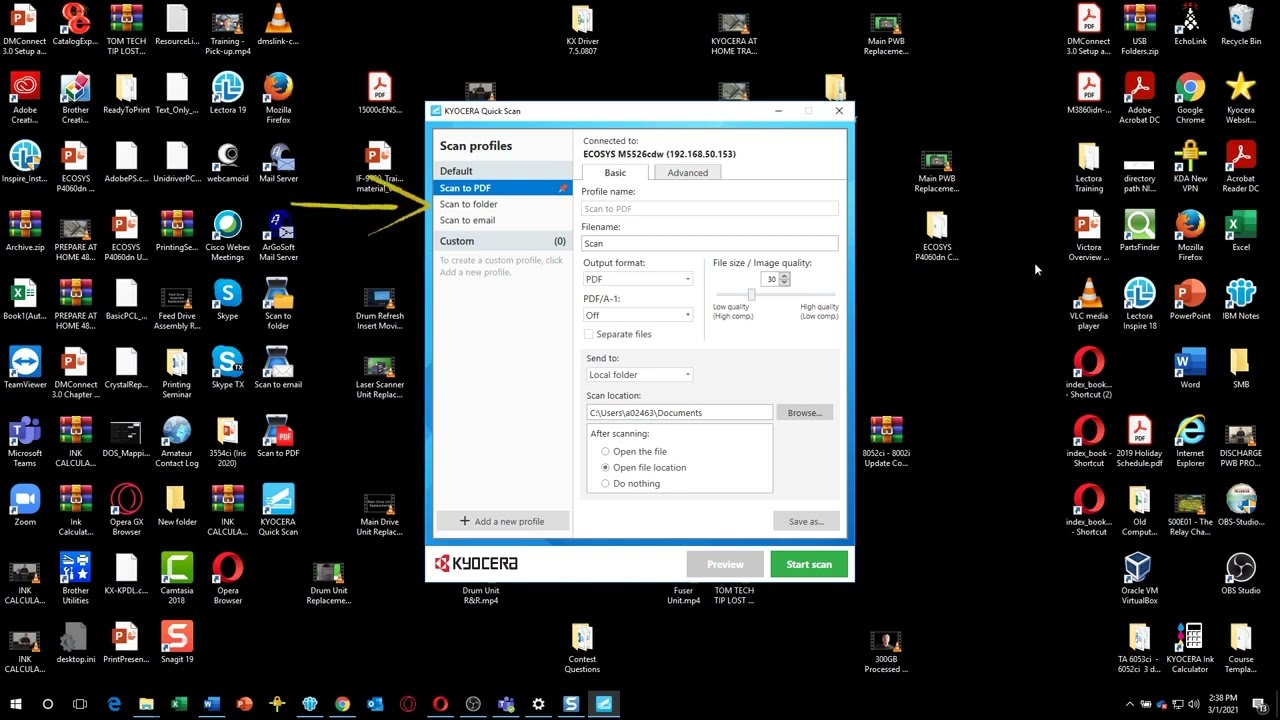Open the Adobe Acrobat DC desktop icon
This screenshot has width=1280, height=720.
click(x=1139, y=99)
